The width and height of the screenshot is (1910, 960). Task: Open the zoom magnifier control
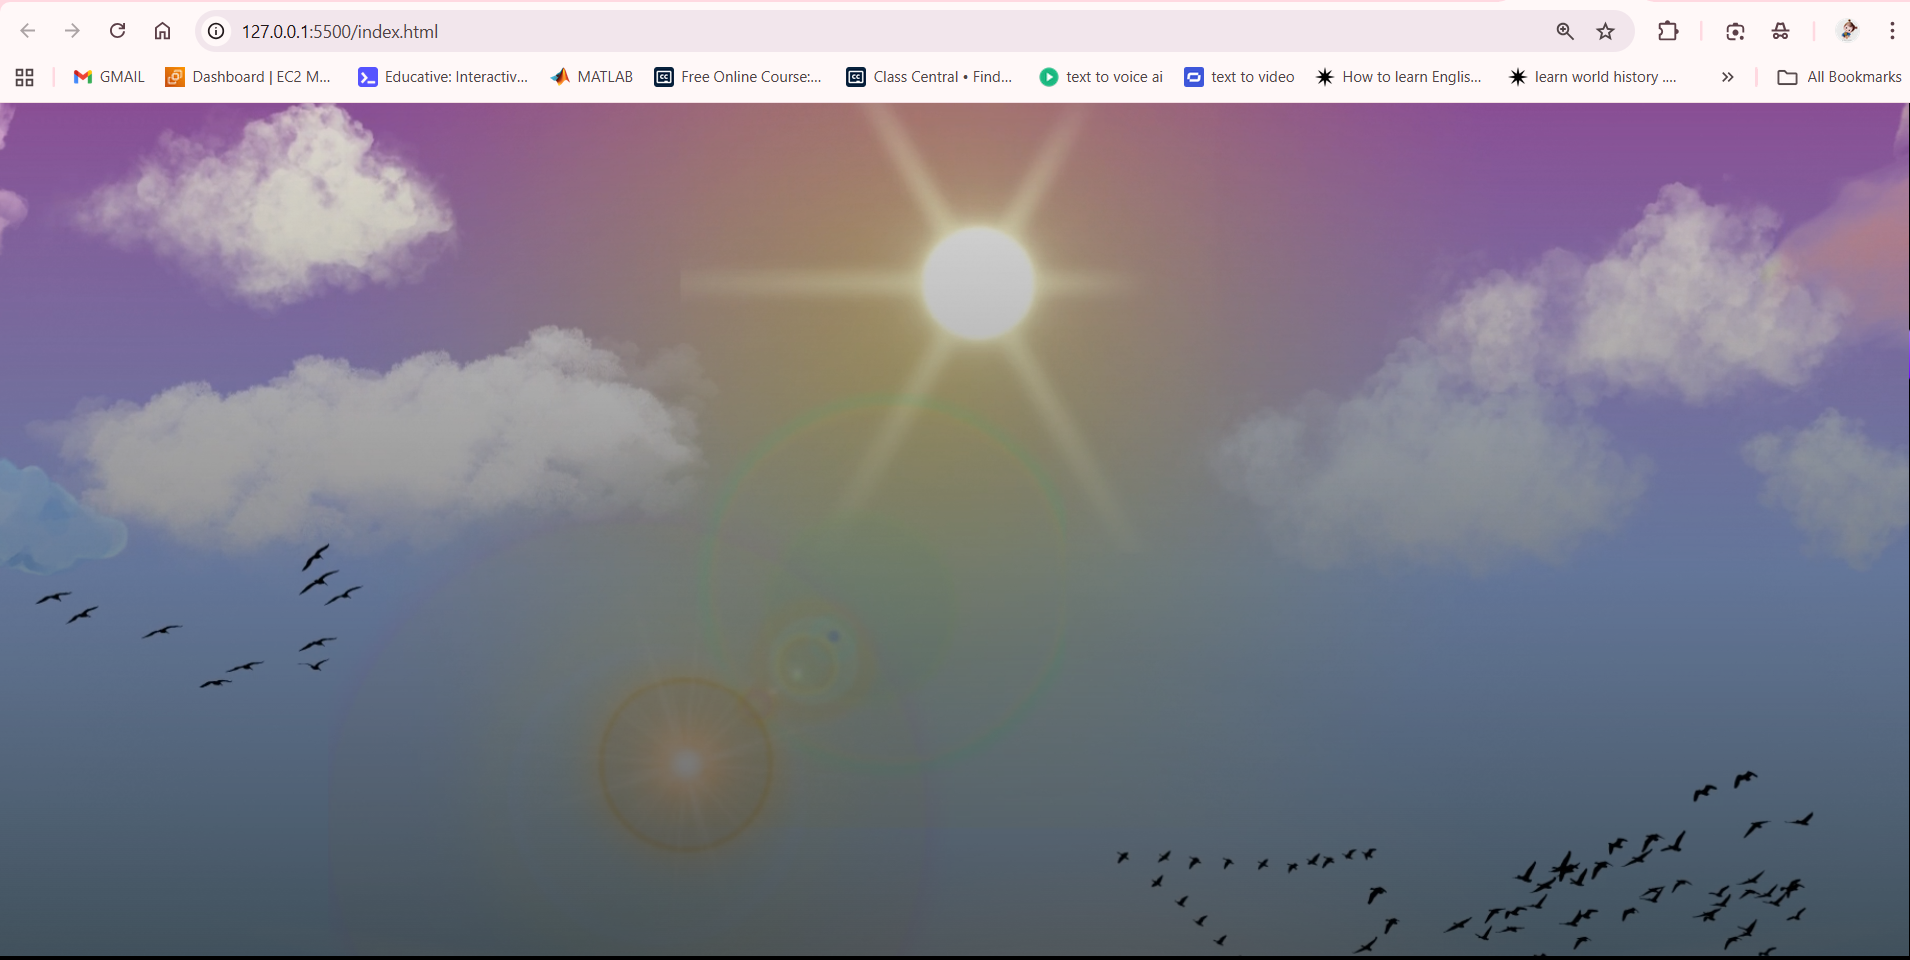pos(1565,31)
